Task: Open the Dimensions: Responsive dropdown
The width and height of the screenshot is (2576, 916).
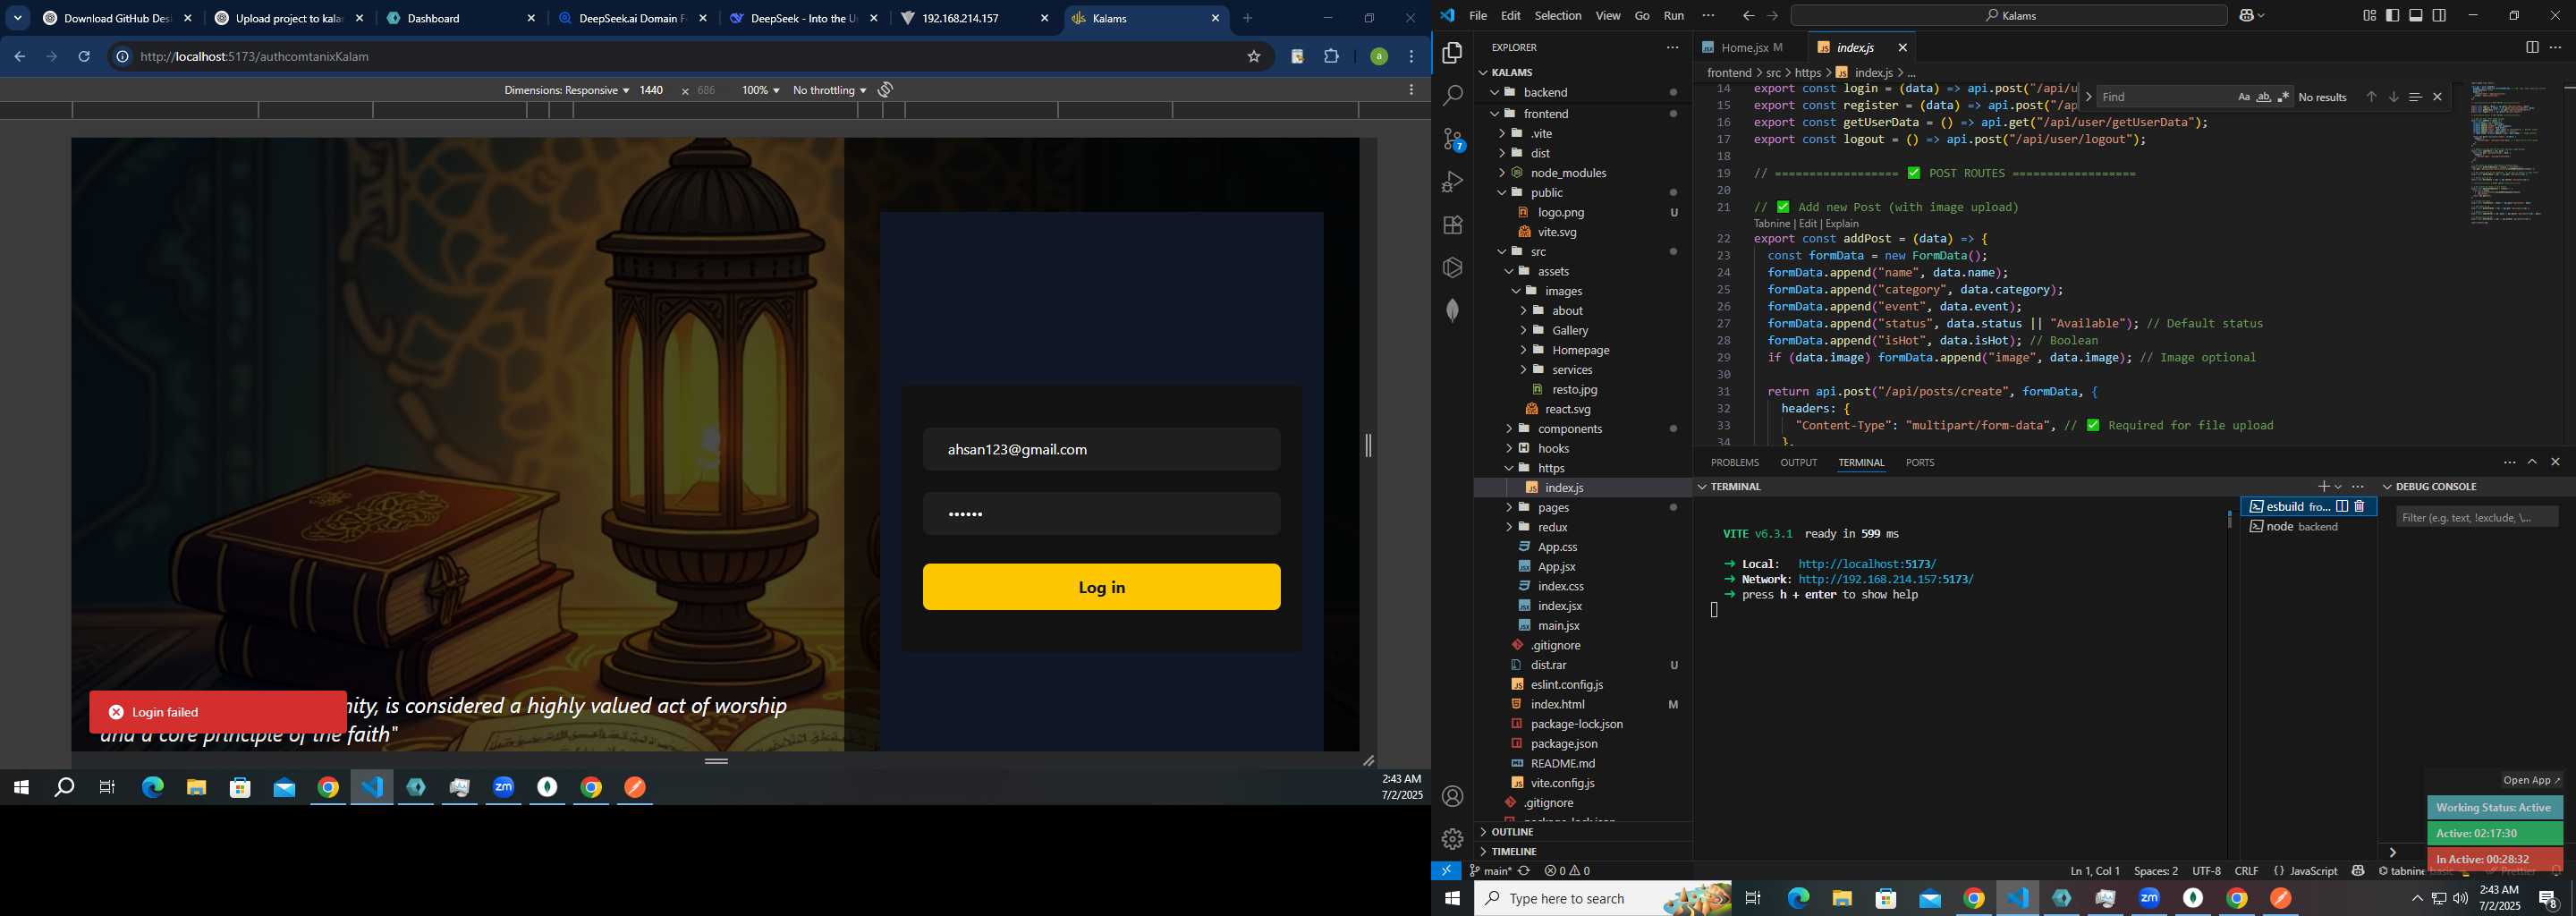Action: pyautogui.click(x=566, y=90)
